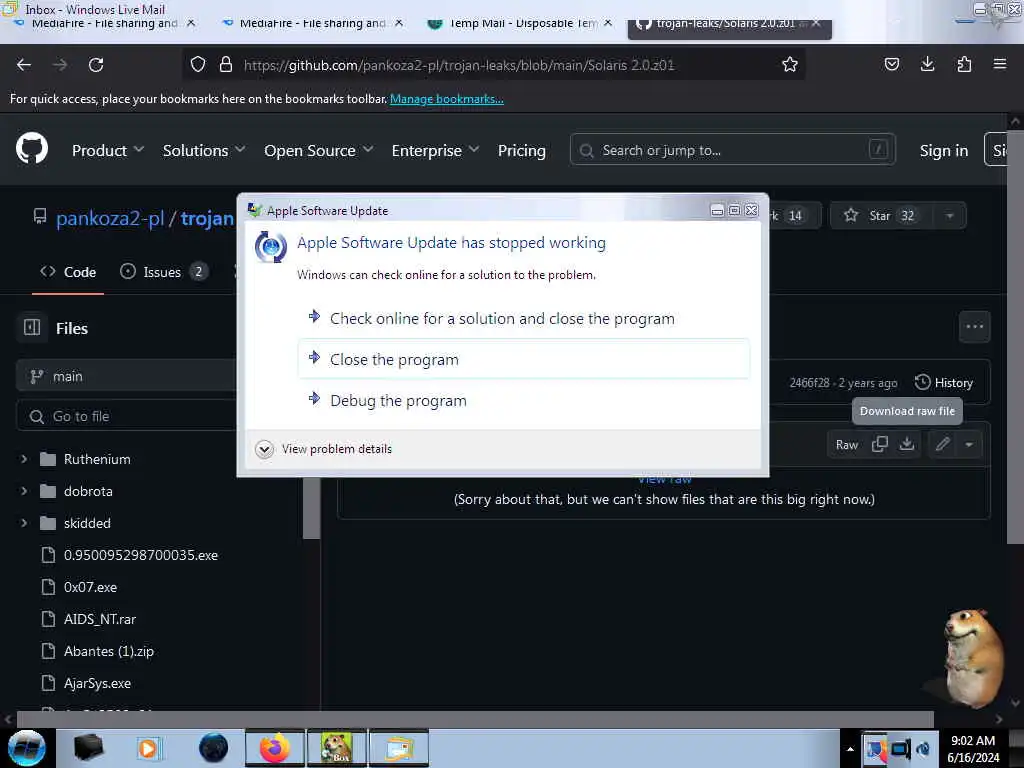Edit the file with the pencil icon
The width and height of the screenshot is (1024, 768).
pyautogui.click(x=942, y=444)
